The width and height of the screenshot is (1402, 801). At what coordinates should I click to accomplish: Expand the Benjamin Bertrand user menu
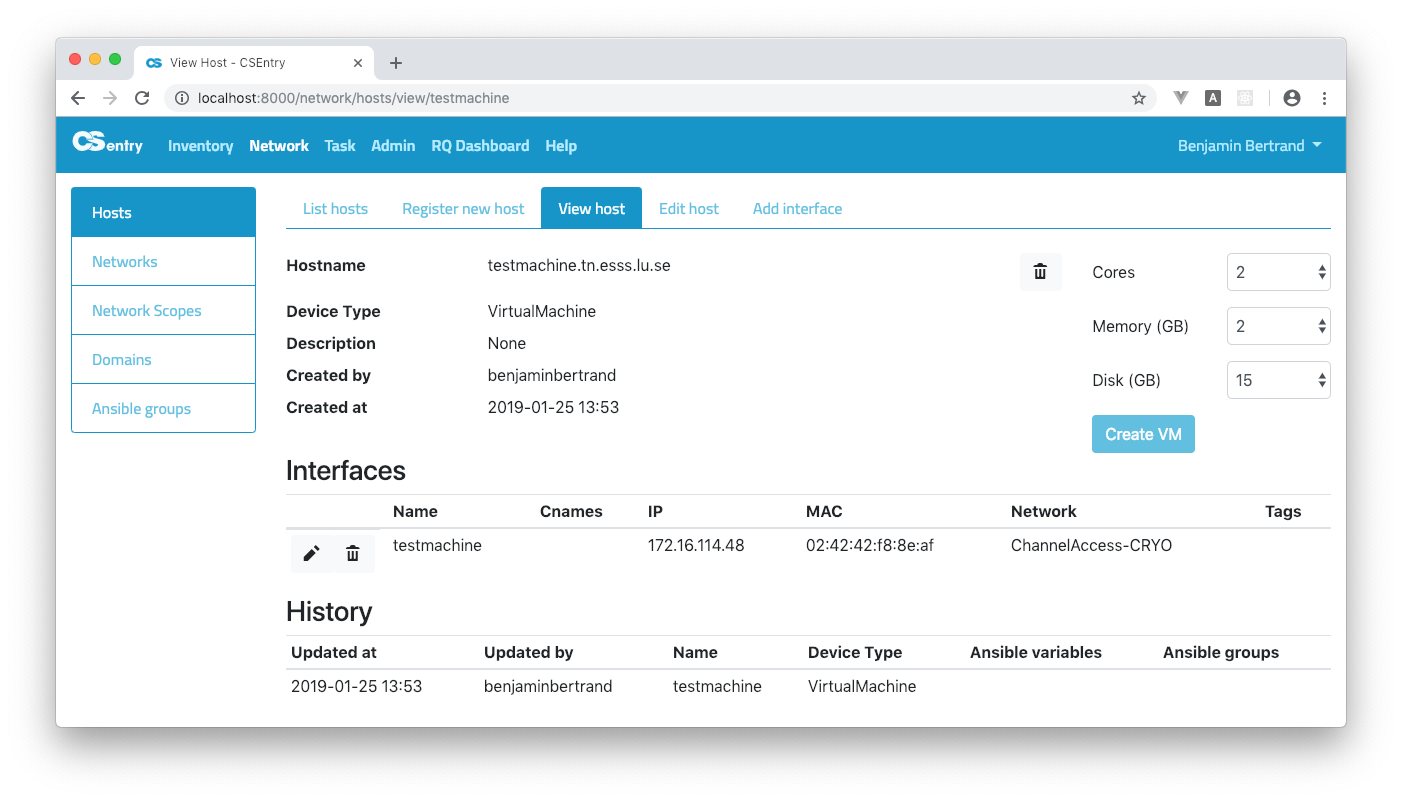click(1249, 145)
